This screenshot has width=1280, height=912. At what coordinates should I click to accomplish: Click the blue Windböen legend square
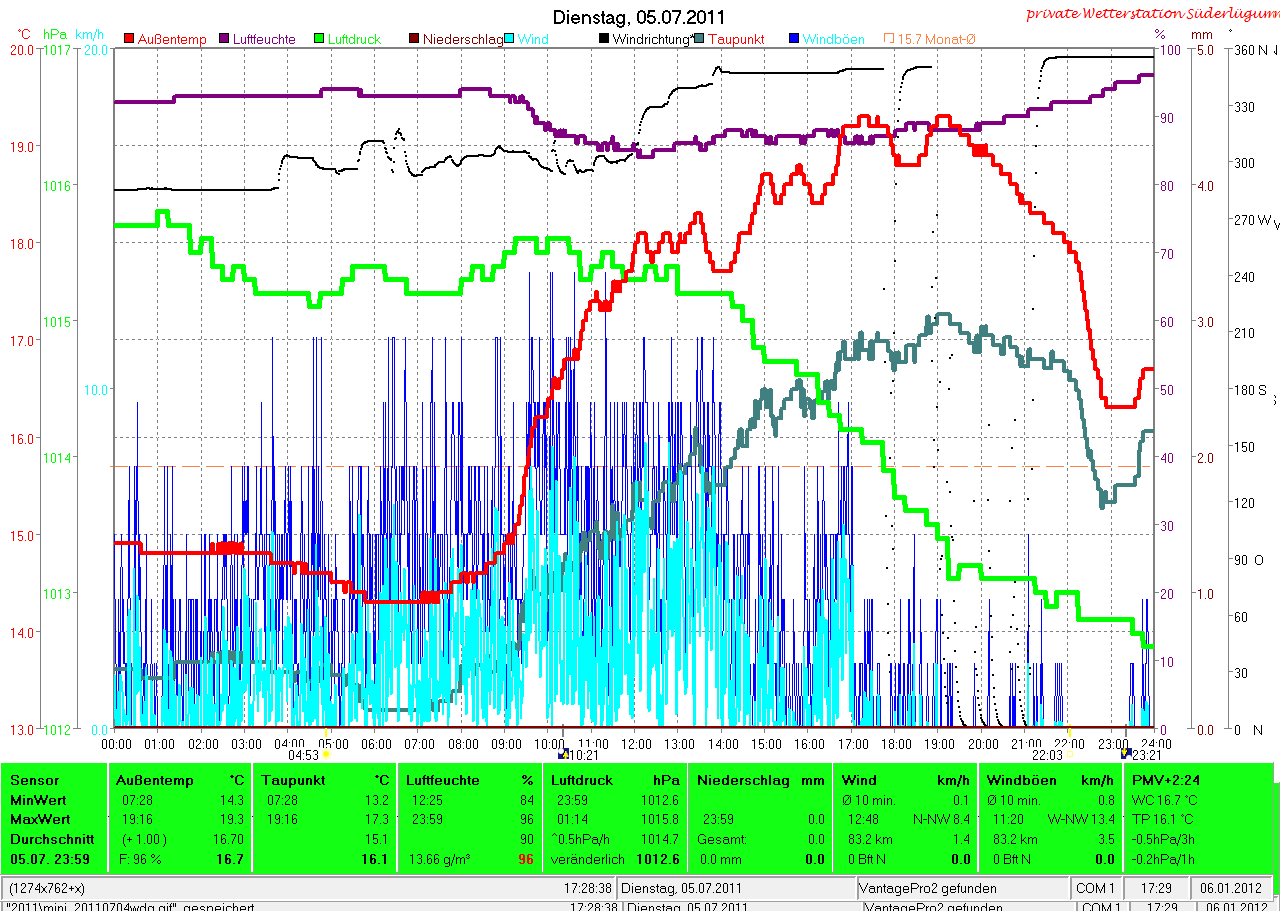795,39
